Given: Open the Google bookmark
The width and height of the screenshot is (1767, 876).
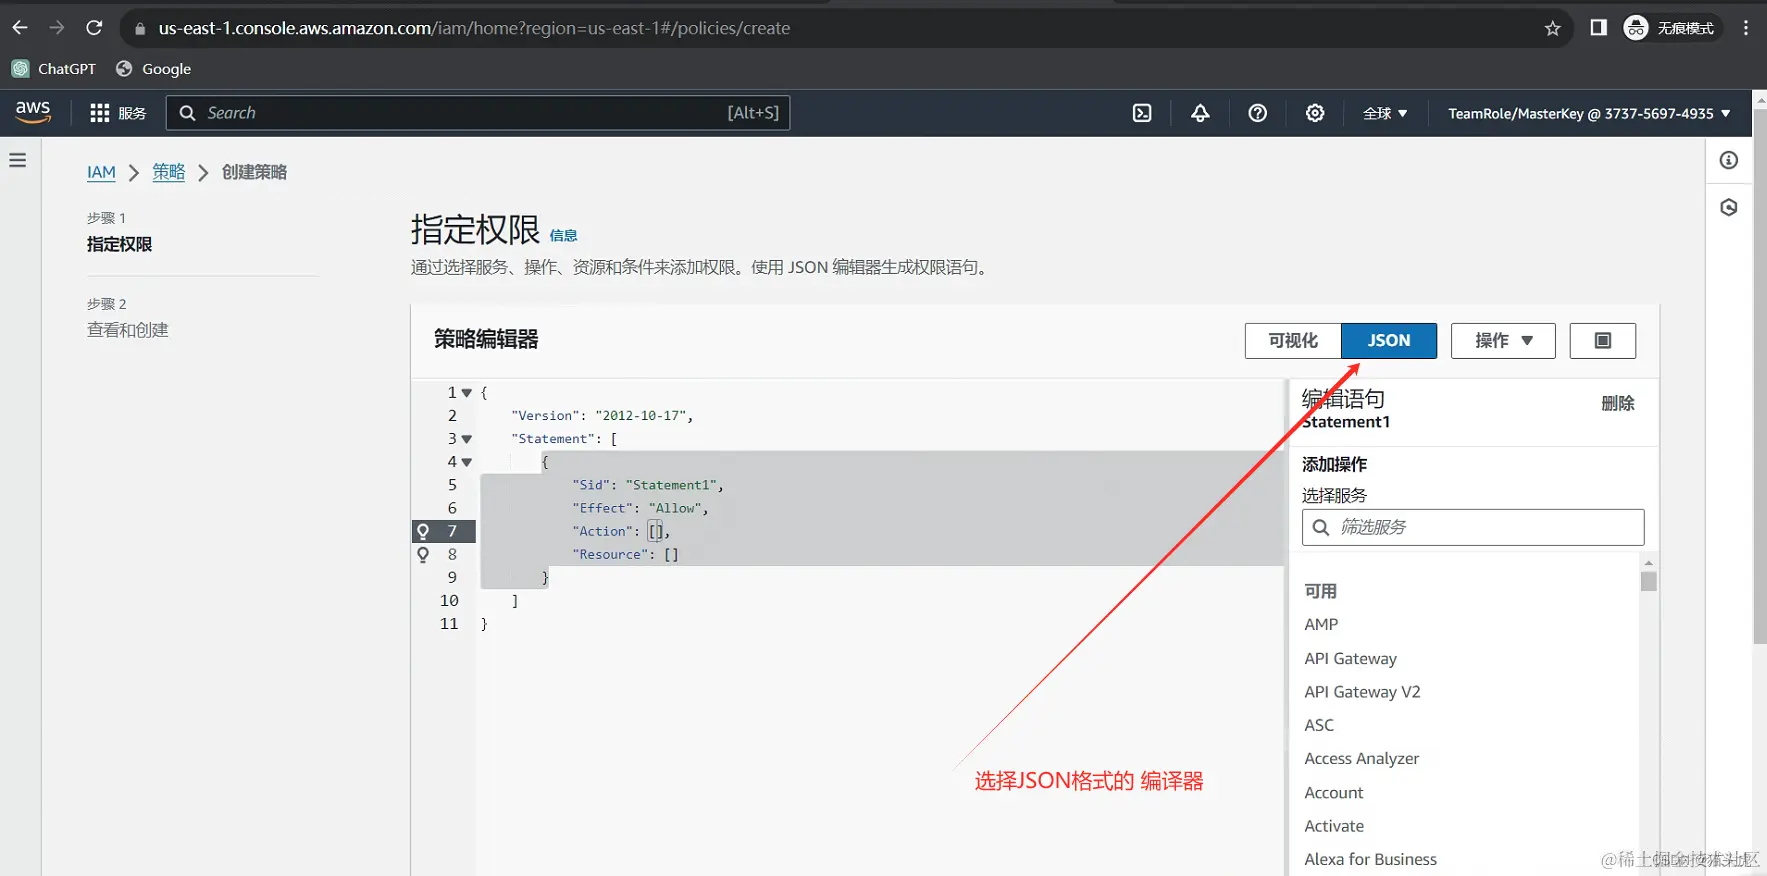Looking at the screenshot, I should click(x=153, y=69).
